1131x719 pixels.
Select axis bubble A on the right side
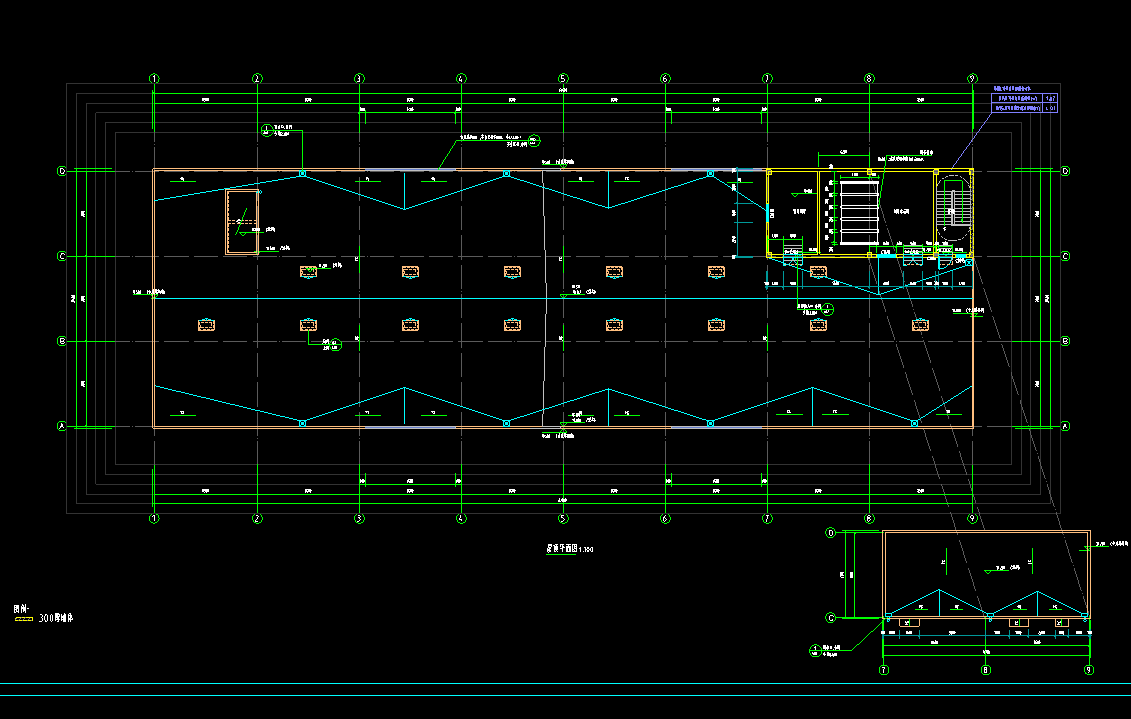[1064, 426]
